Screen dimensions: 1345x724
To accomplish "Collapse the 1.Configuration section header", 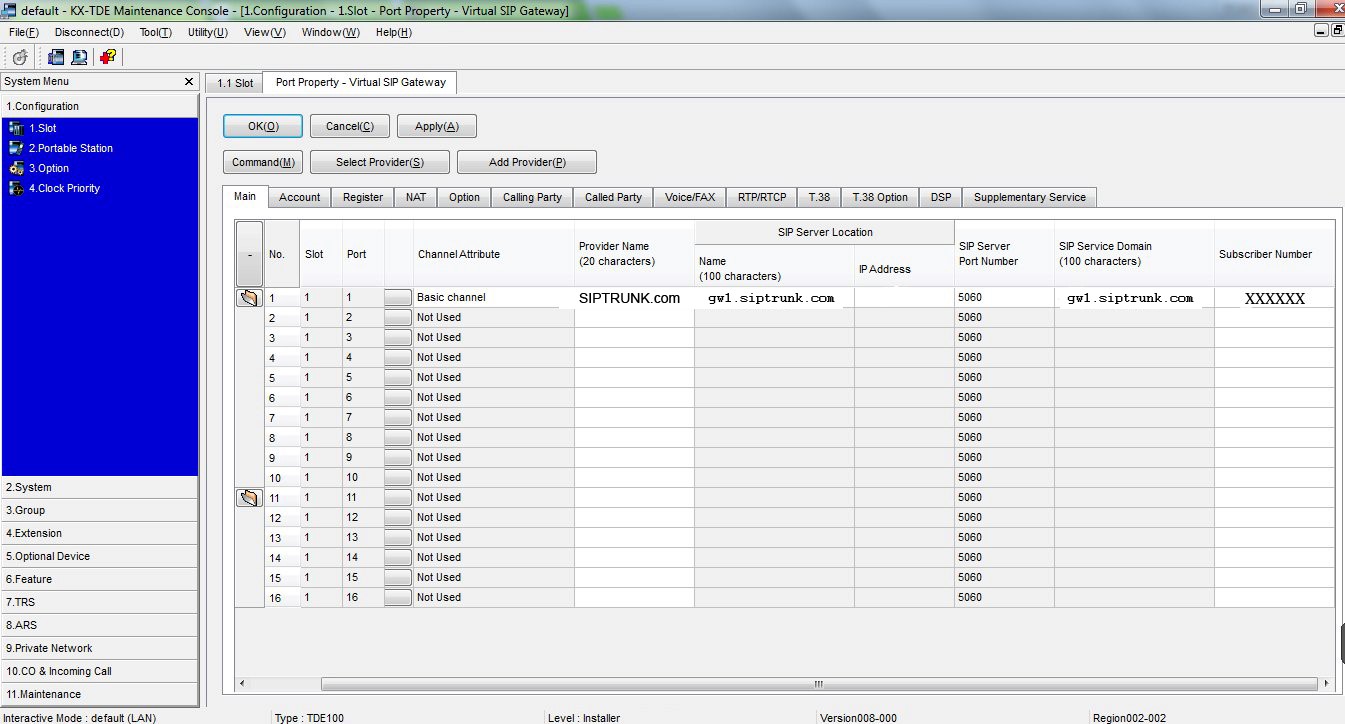I will (100, 106).
